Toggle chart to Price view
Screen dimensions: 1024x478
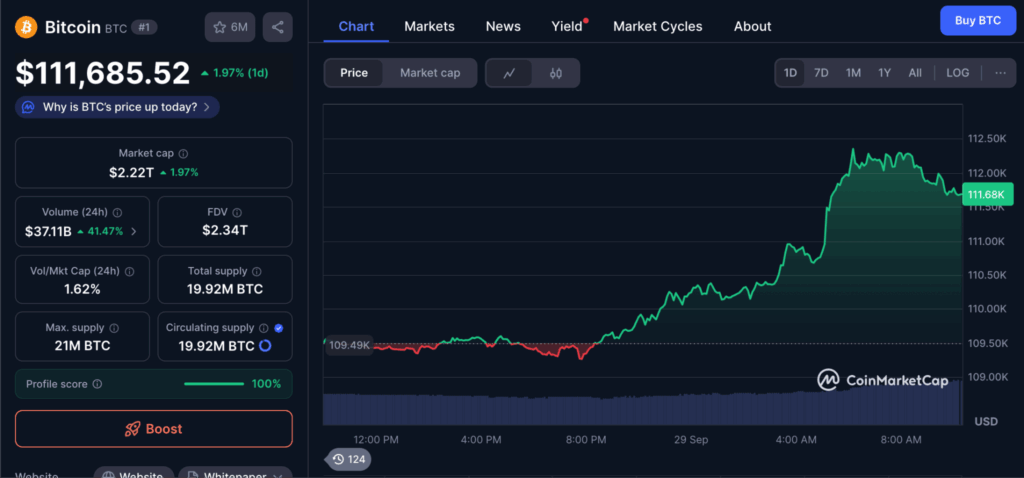(354, 73)
